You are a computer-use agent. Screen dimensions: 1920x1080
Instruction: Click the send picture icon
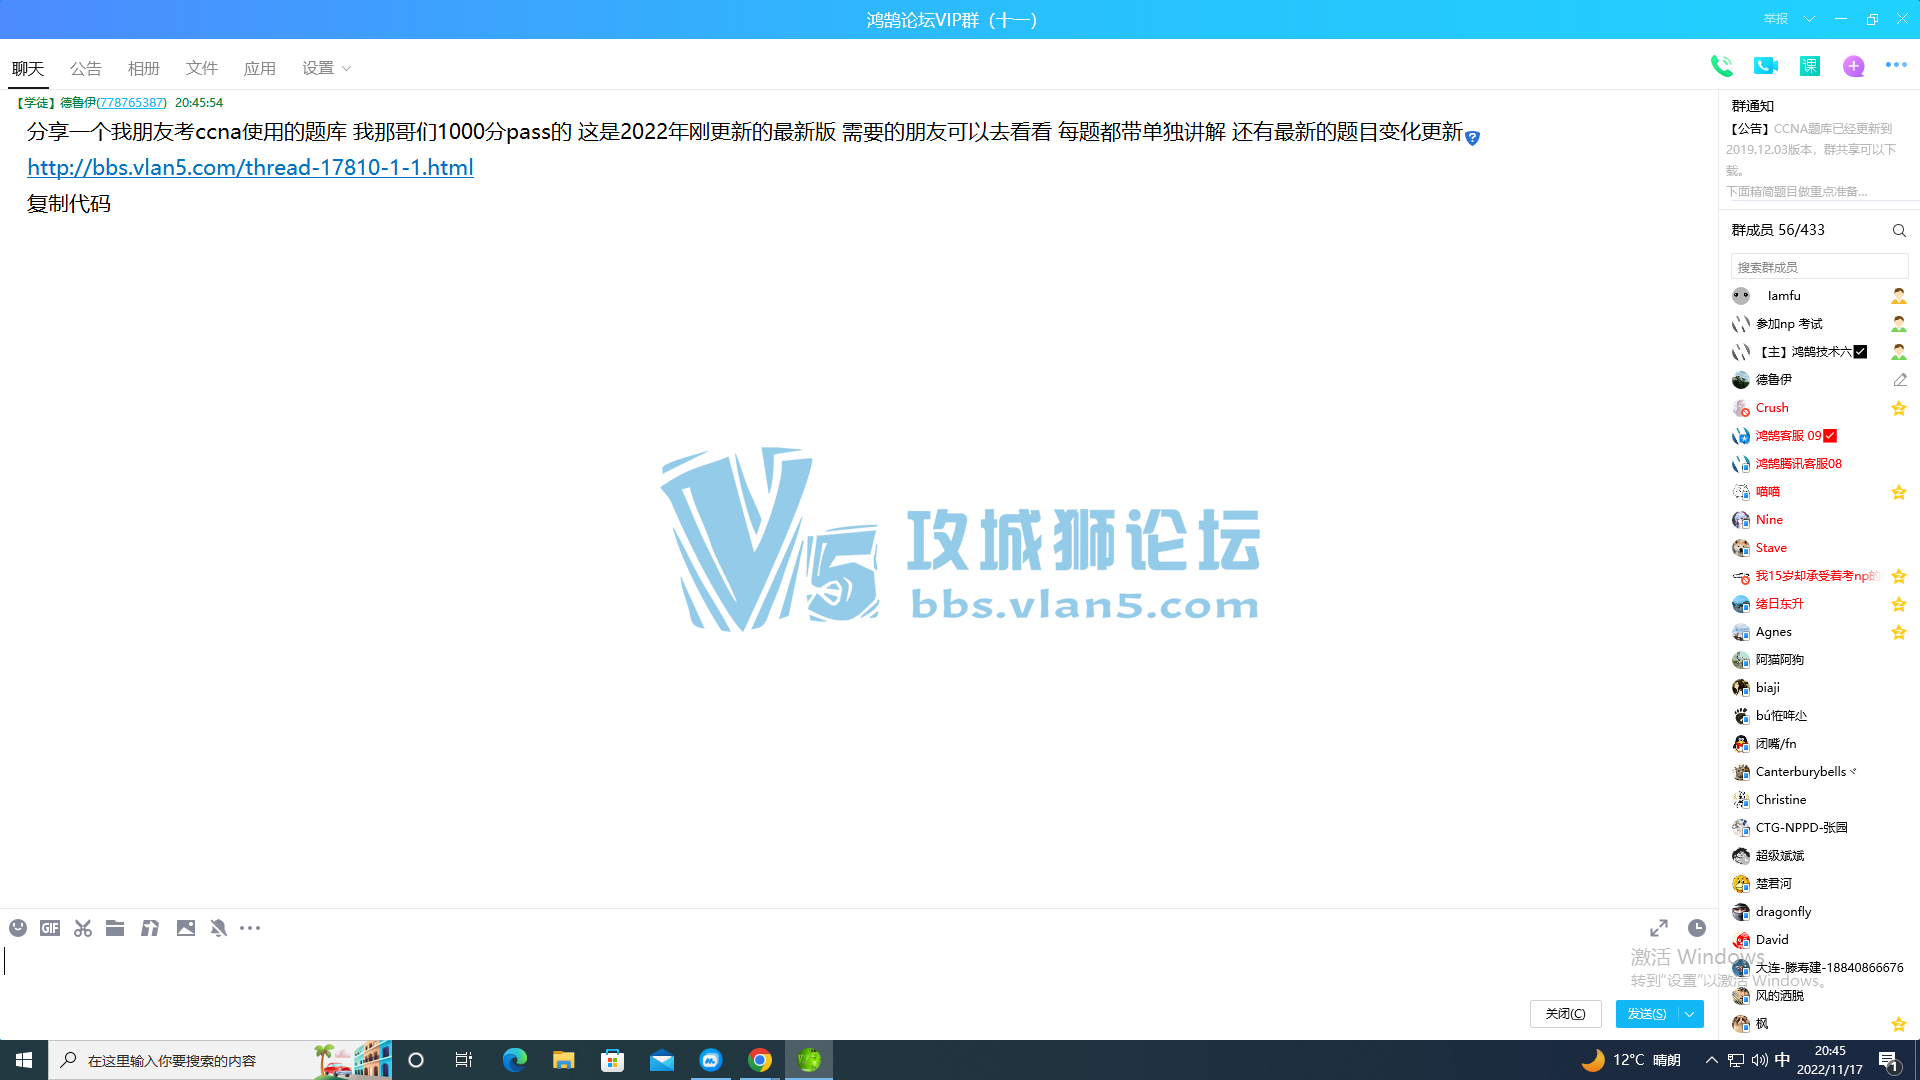tap(186, 928)
